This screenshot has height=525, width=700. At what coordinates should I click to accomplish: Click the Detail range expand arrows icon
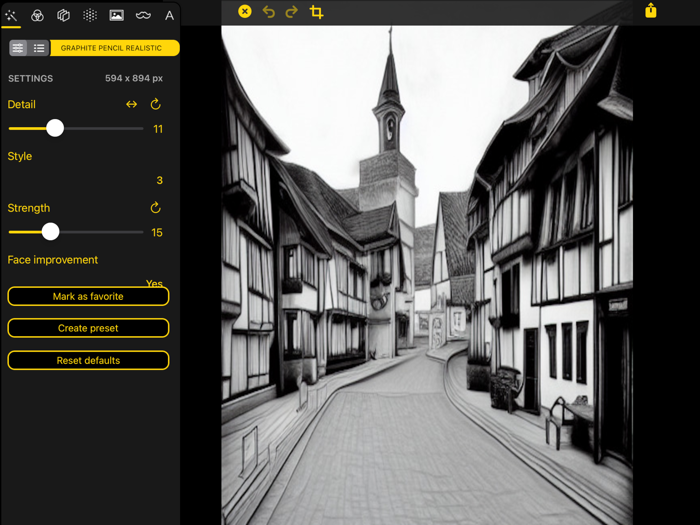(x=131, y=104)
